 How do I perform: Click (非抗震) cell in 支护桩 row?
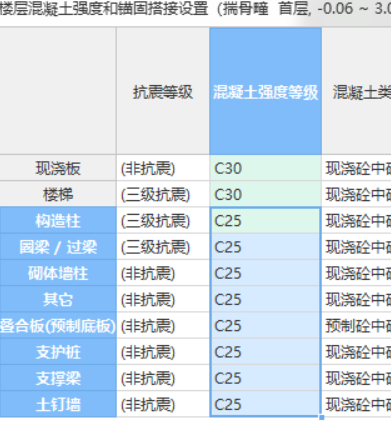163,352
